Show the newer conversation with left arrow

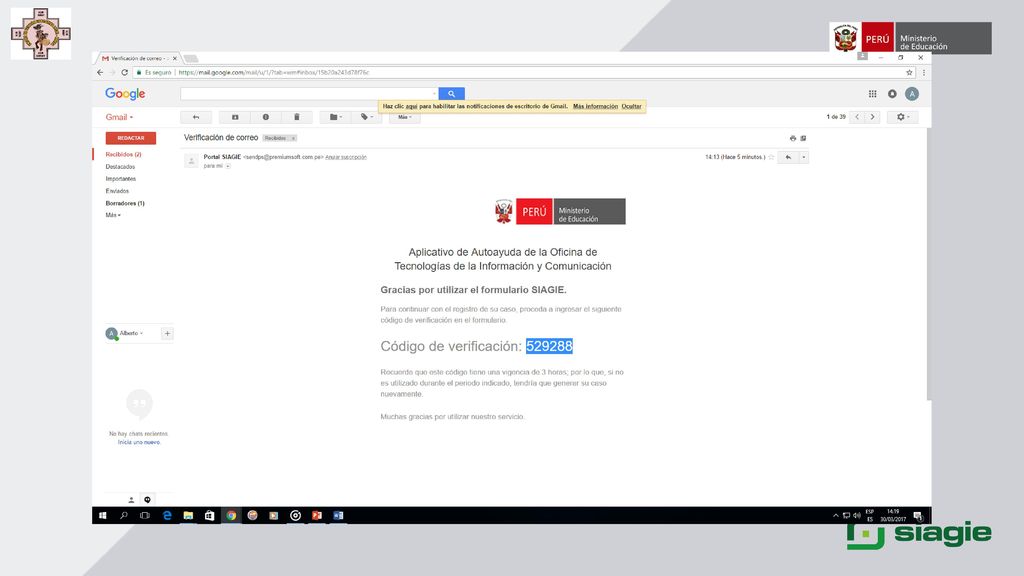(857, 117)
